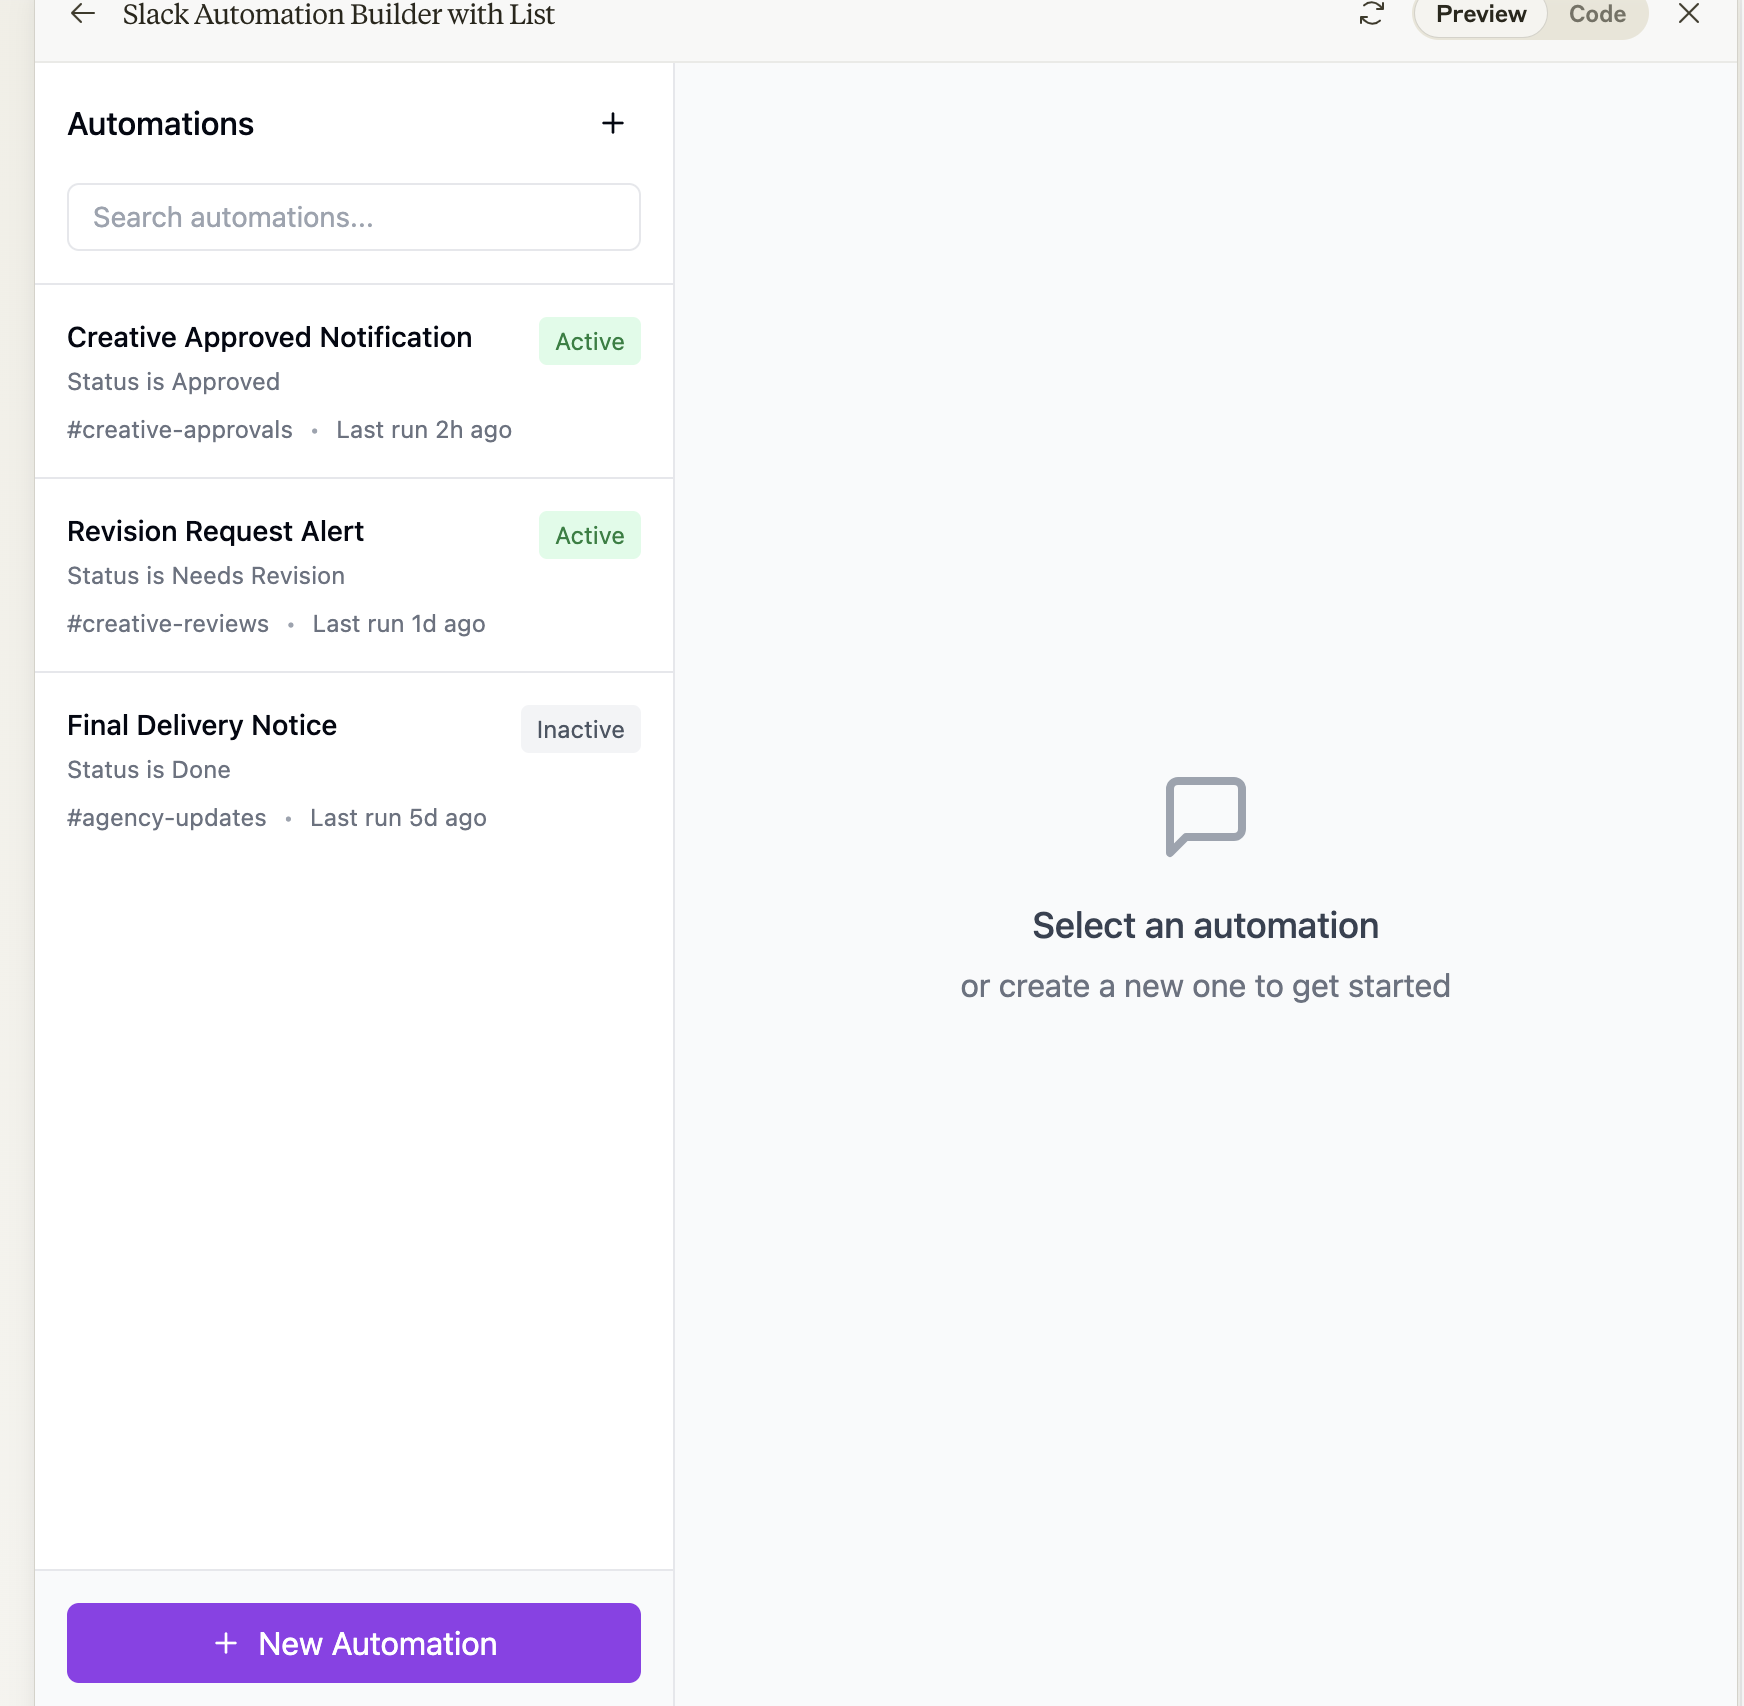Click Inactive badge on Final Delivery Notice
The height and width of the screenshot is (1706, 1744).
pyautogui.click(x=580, y=730)
